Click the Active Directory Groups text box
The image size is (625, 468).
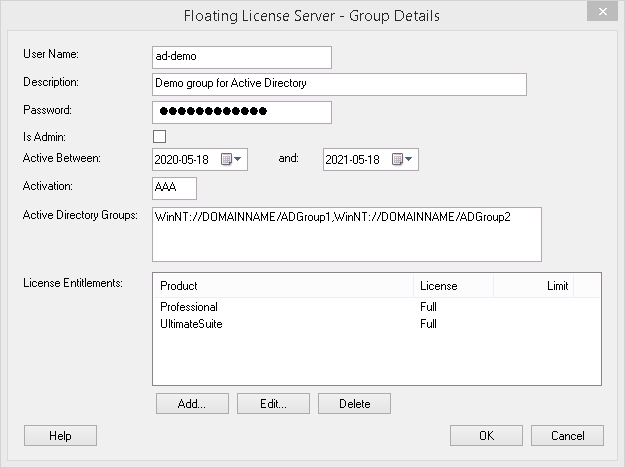(345, 234)
